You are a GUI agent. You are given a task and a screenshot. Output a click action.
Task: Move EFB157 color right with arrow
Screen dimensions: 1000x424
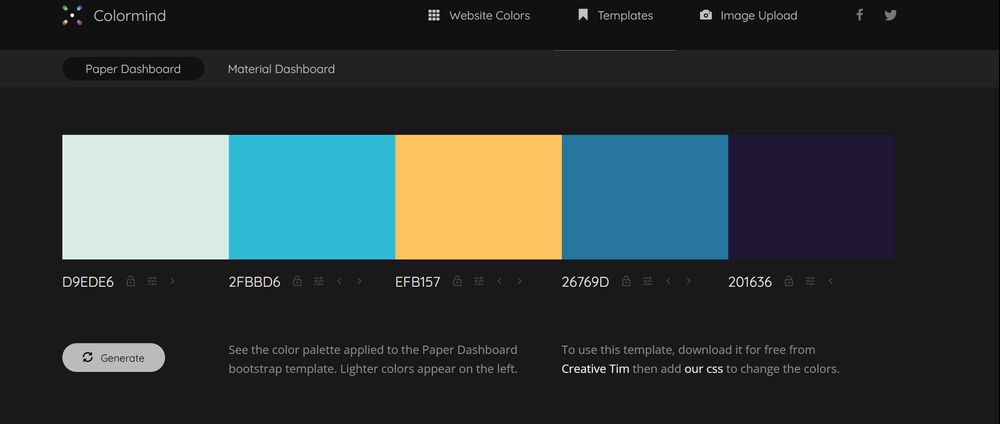(520, 281)
